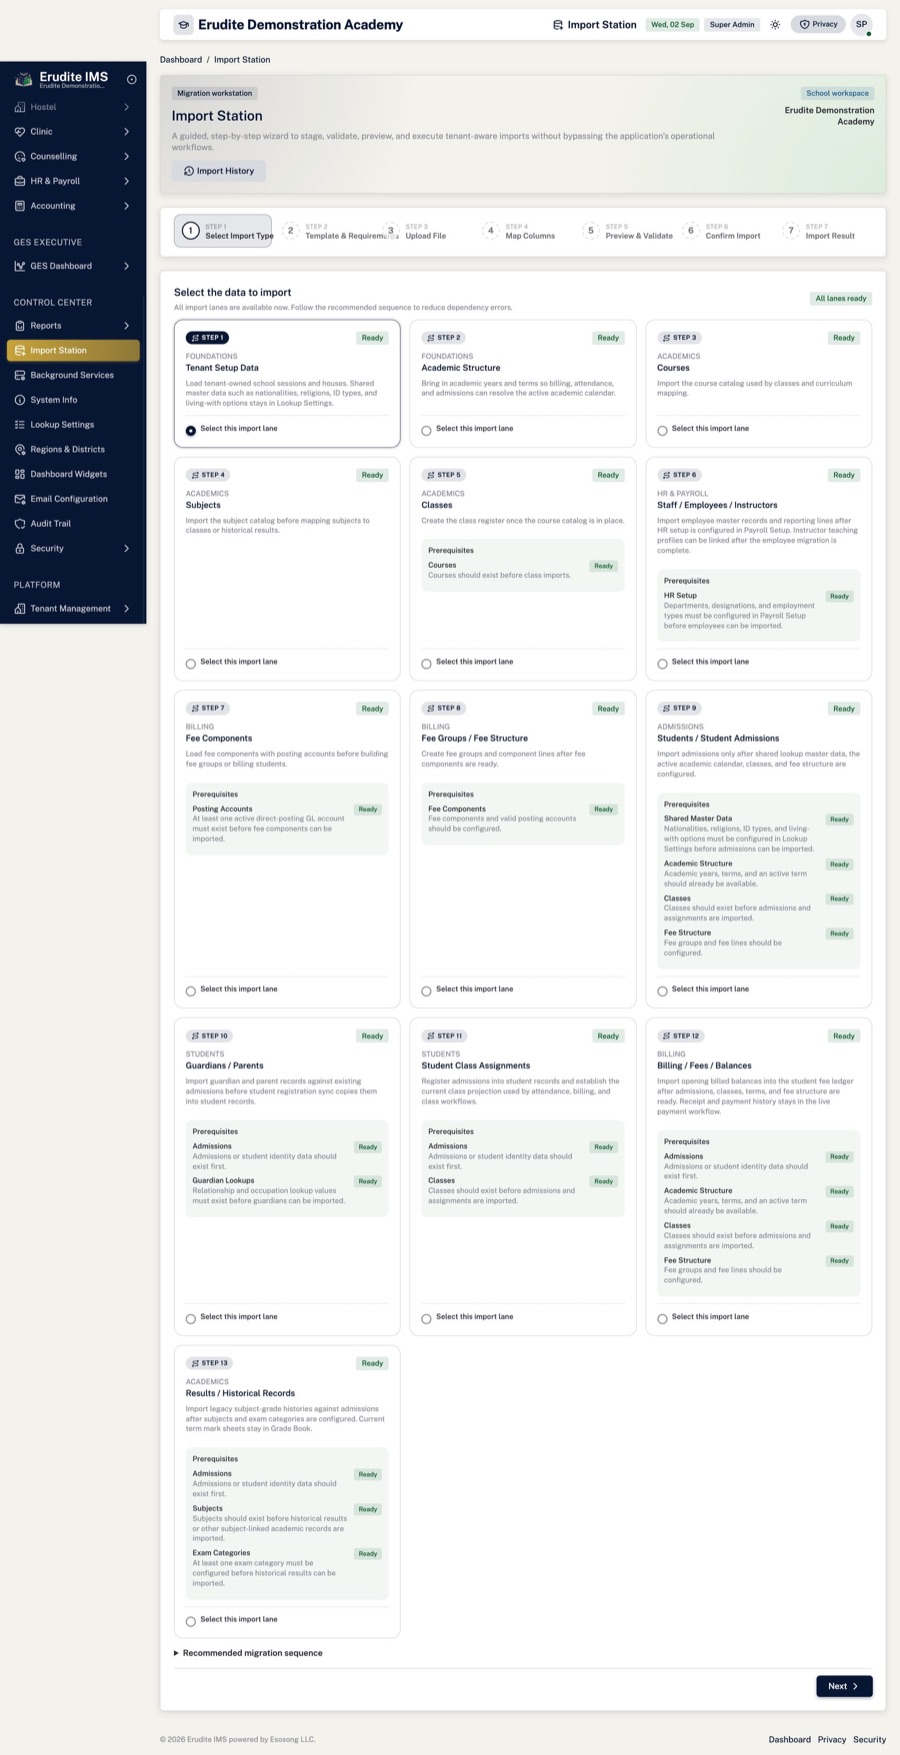The width and height of the screenshot is (900, 1755).
Task: Click the Erudite academy logo in header
Action: pos(183,24)
